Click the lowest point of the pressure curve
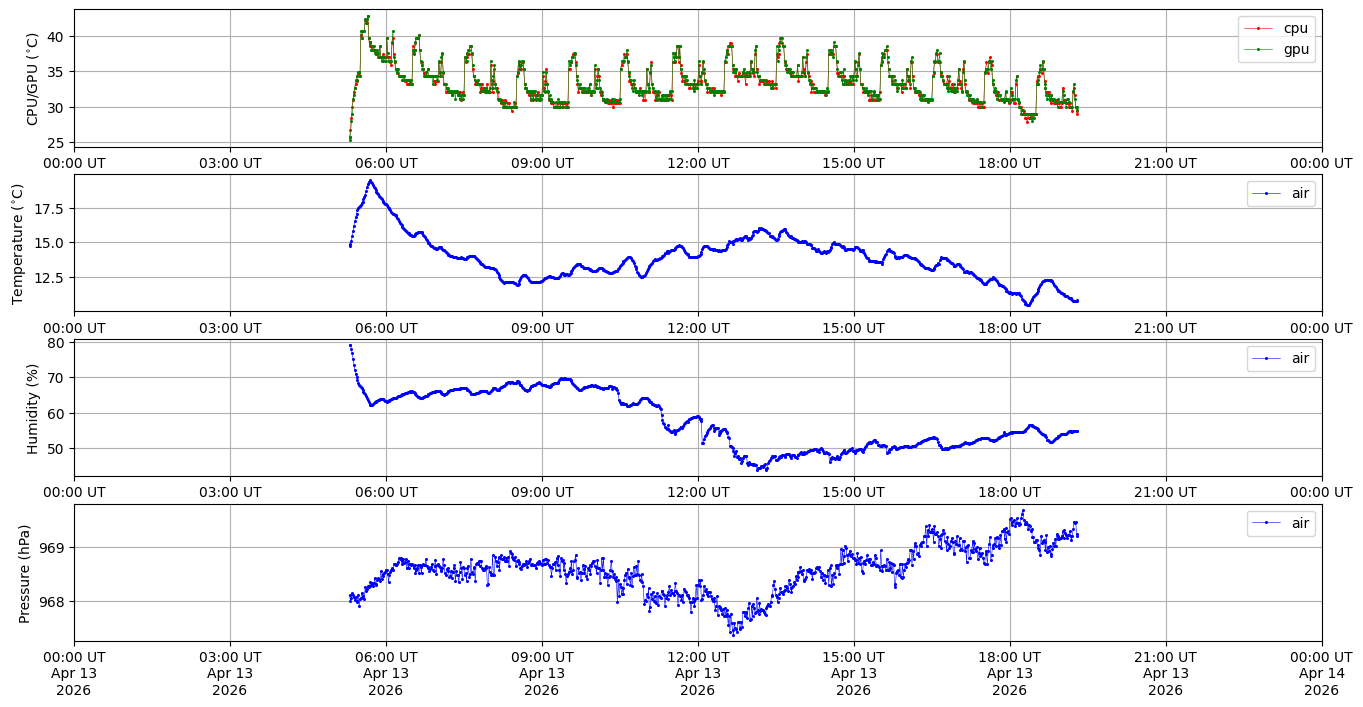Image resolution: width=1363 pixels, height=707 pixels. pyautogui.click(x=731, y=634)
